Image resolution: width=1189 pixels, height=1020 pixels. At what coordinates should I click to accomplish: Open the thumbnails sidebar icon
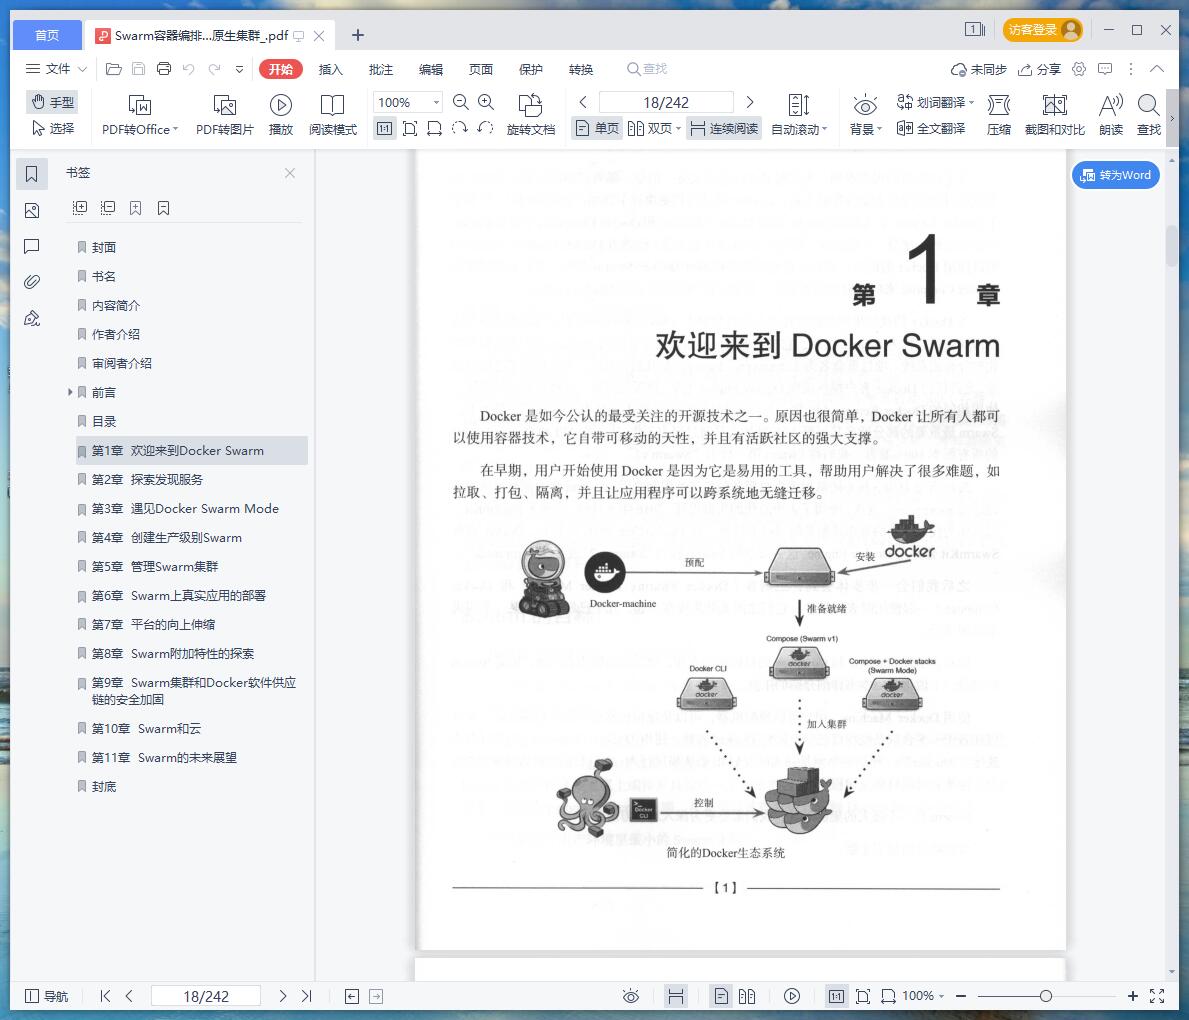tap(32, 210)
